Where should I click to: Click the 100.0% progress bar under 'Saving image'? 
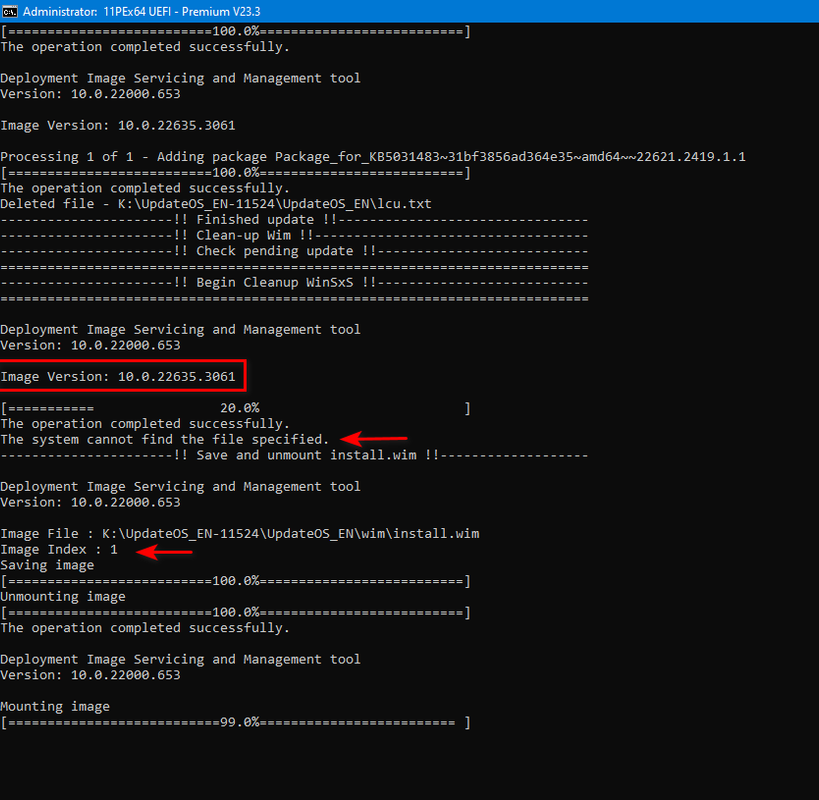236,581
